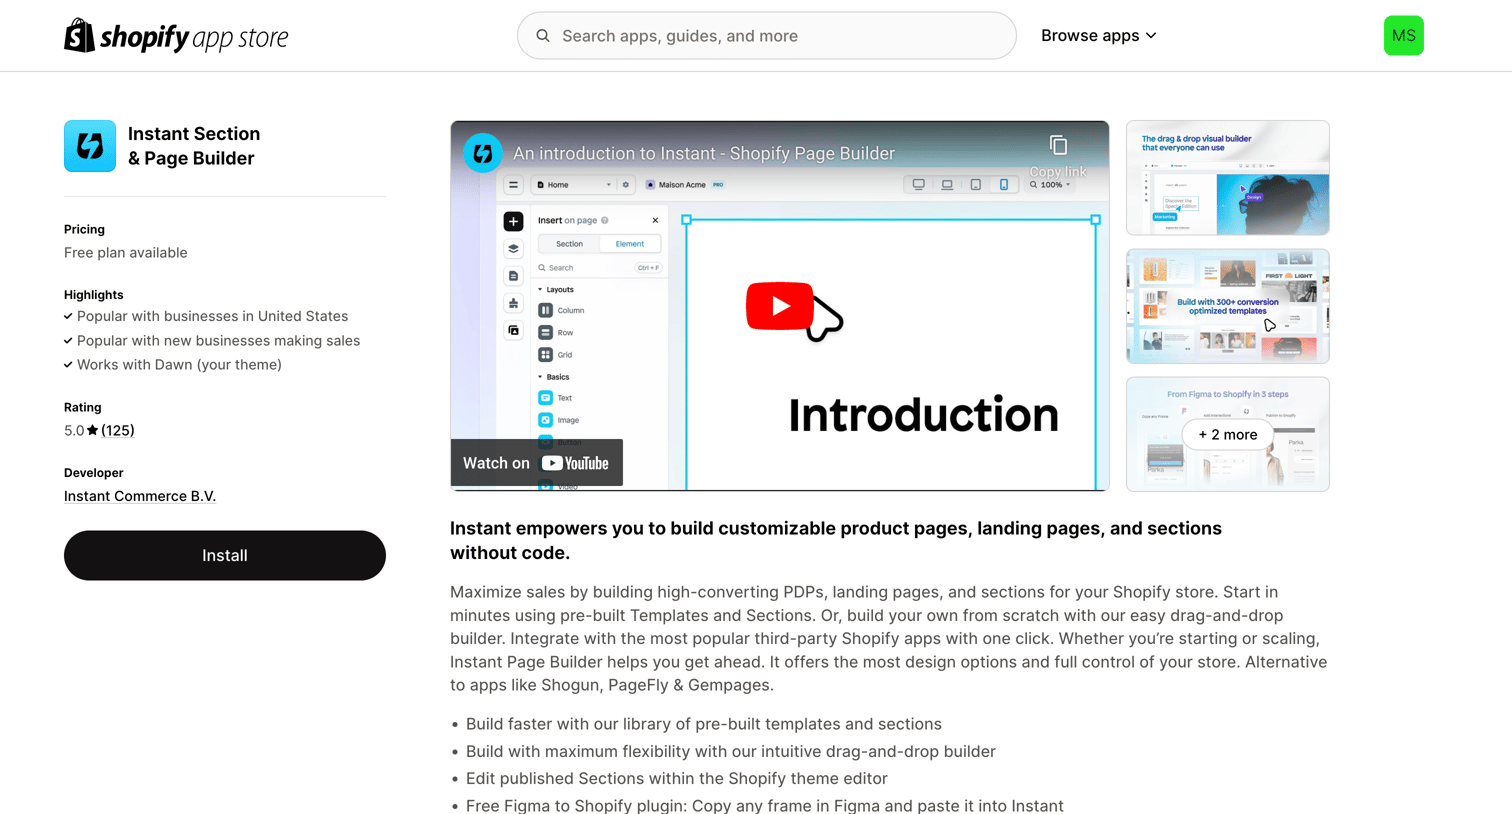Image resolution: width=1512 pixels, height=814 pixels.
Task: Click the Search field in Insert panel
Action: click(599, 268)
